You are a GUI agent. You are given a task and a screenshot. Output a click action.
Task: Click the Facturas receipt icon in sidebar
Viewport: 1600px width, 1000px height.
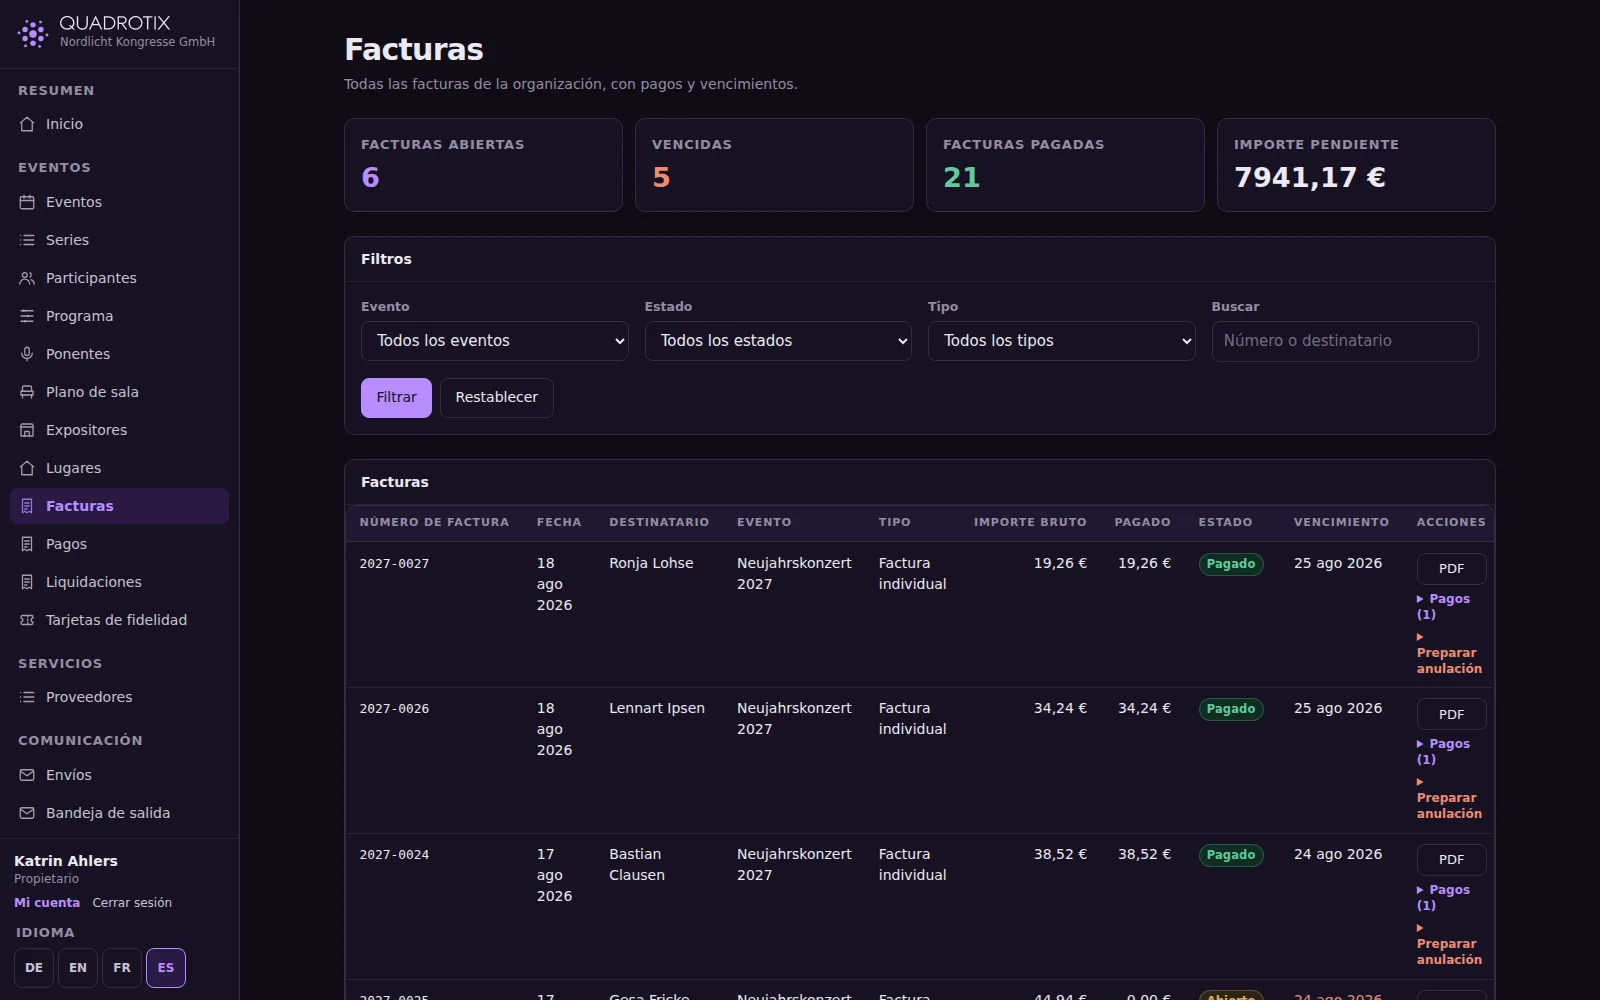(x=27, y=506)
